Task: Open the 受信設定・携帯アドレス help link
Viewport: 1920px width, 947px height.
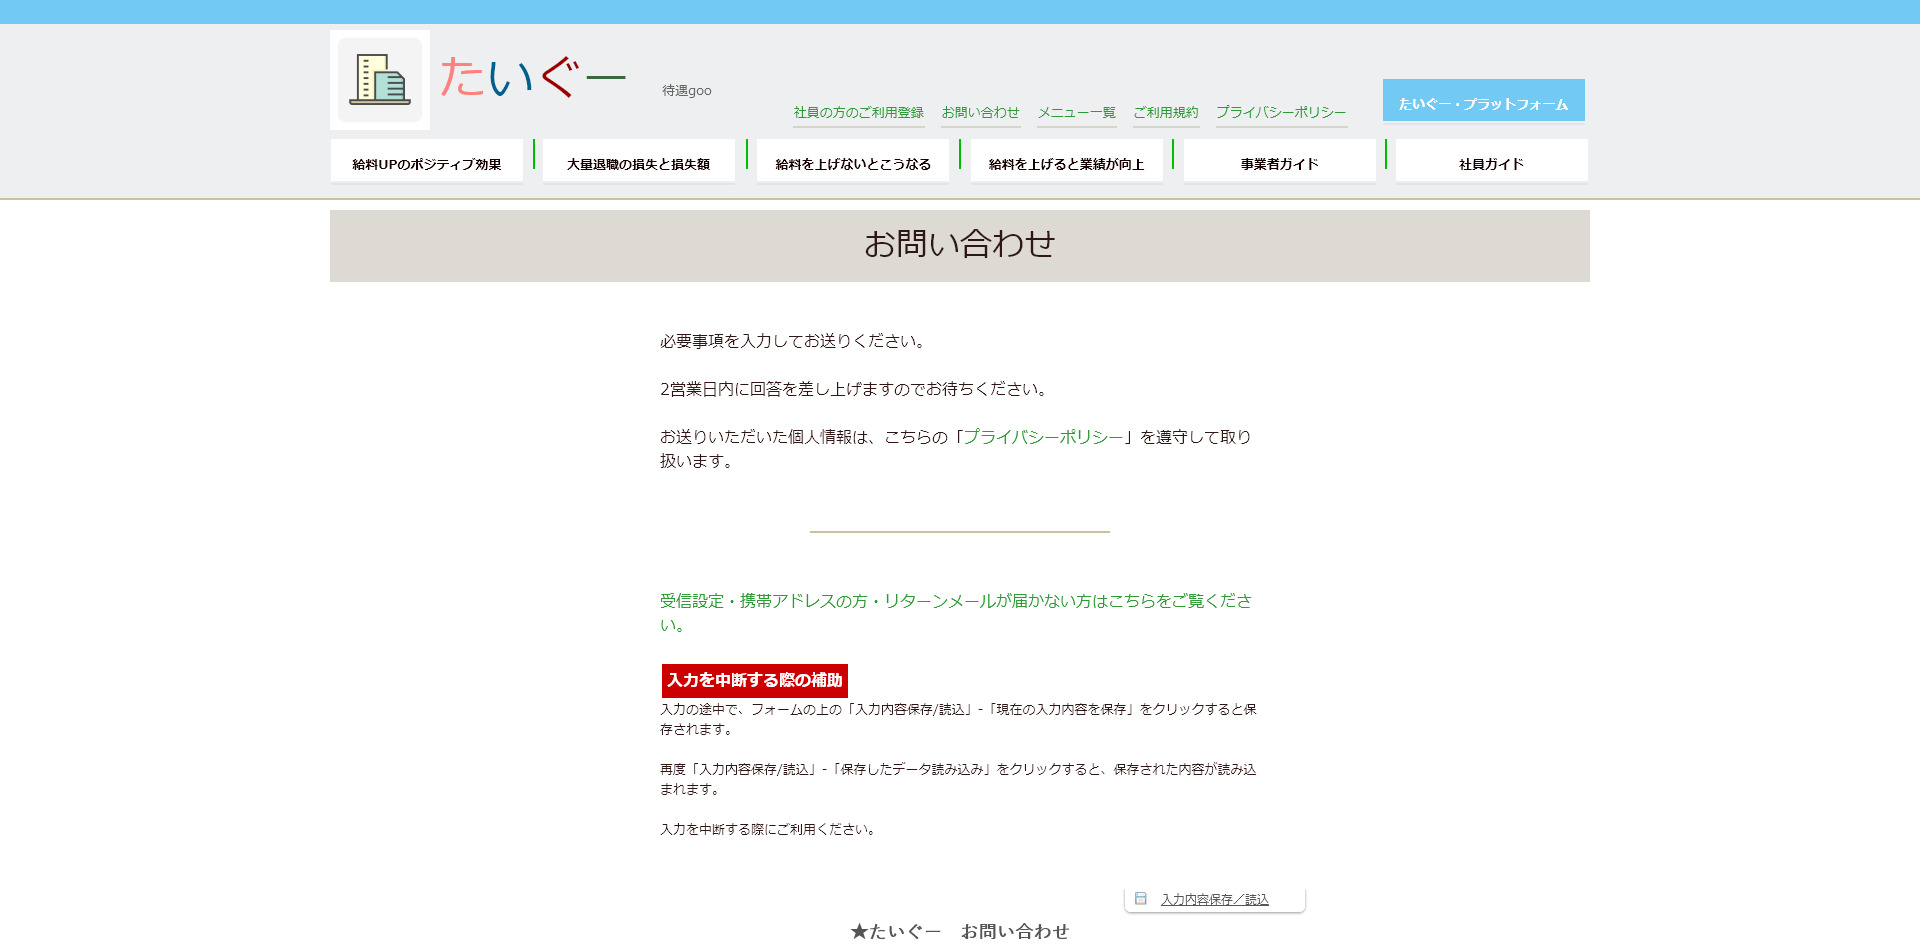Action: [955, 601]
